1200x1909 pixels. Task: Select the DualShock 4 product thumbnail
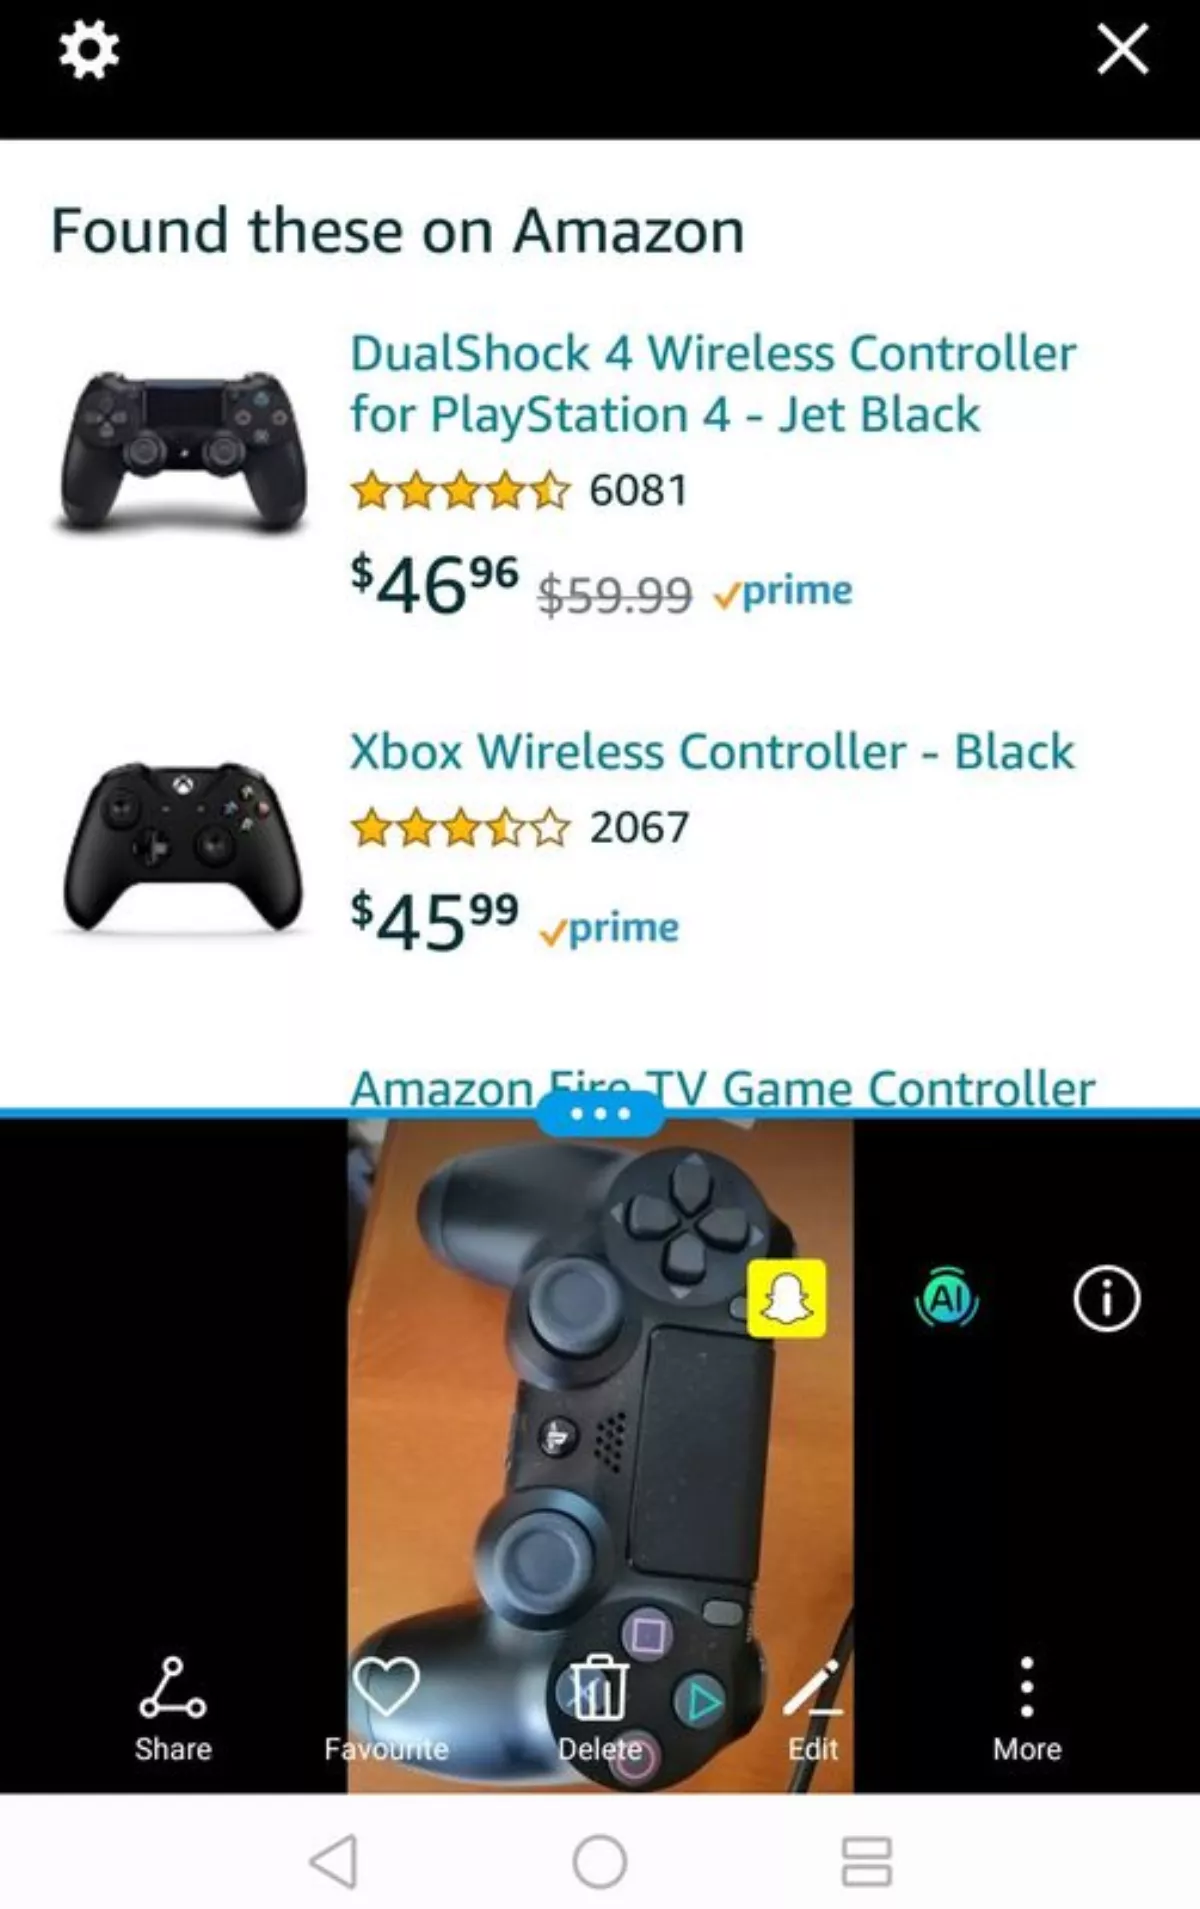tap(182, 451)
